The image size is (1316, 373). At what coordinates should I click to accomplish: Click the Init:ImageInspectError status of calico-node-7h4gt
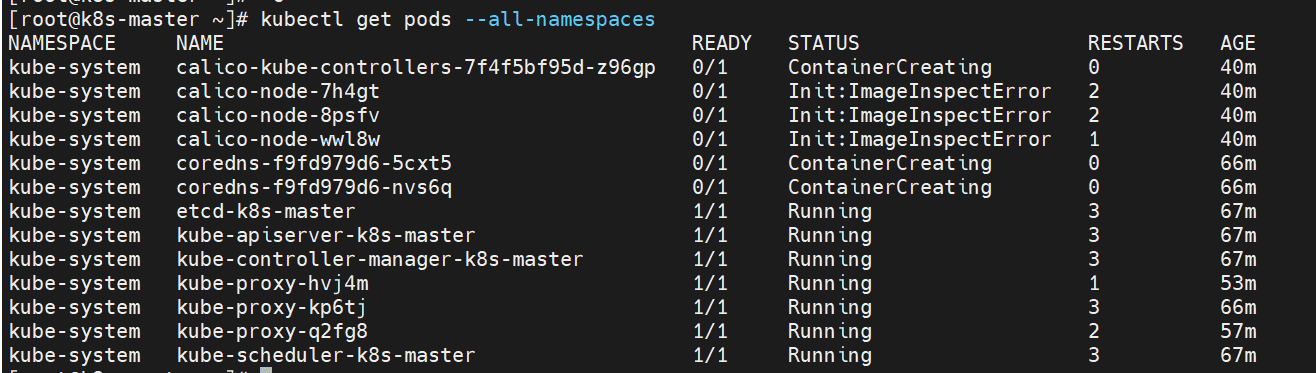pyautogui.click(x=920, y=91)
